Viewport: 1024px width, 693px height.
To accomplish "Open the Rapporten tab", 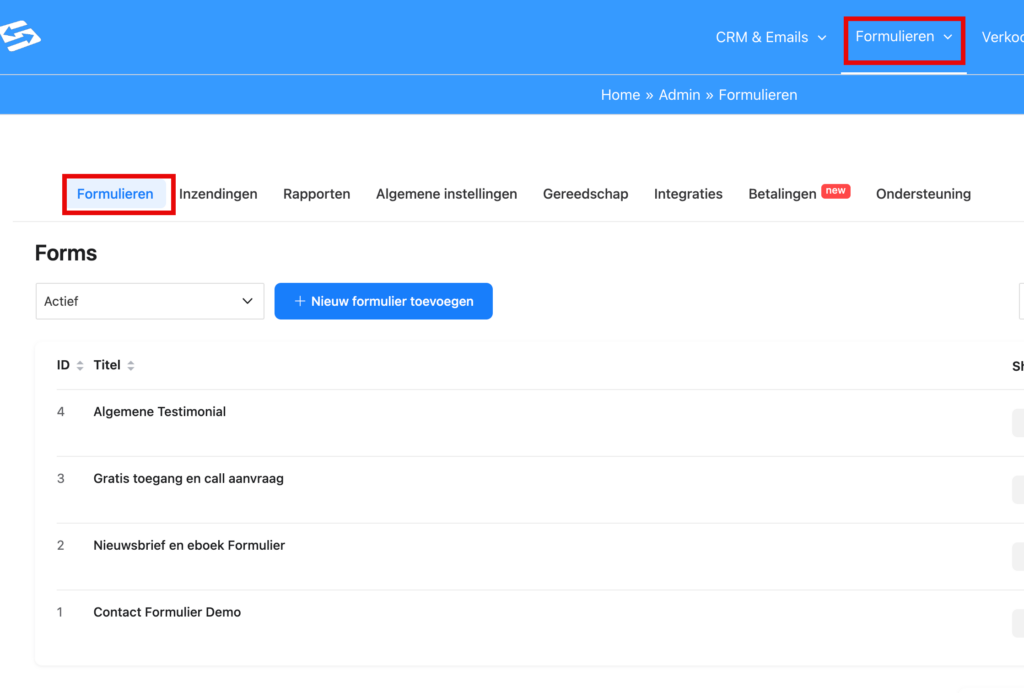I will (316, 194).
